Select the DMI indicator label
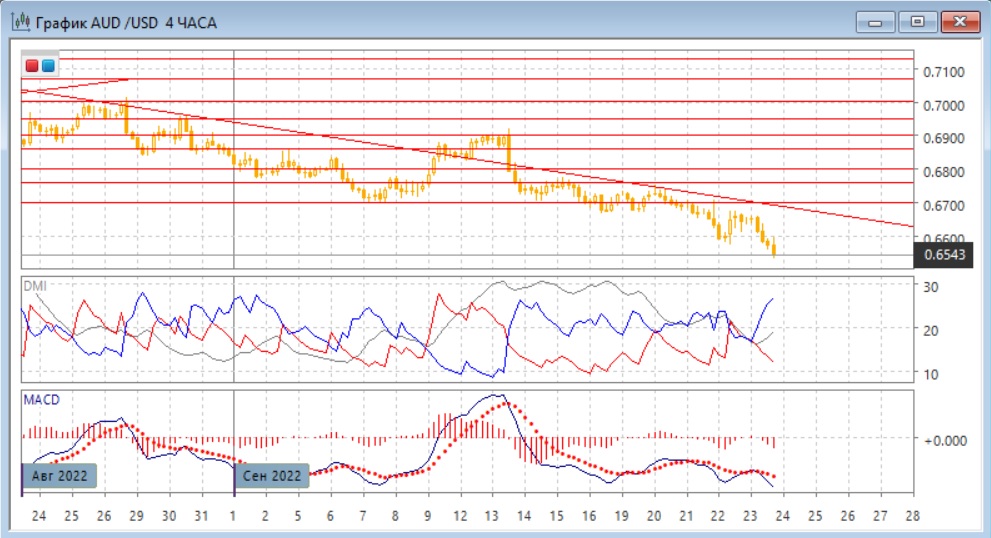The image size is (991, 538). tap(35, 285)
